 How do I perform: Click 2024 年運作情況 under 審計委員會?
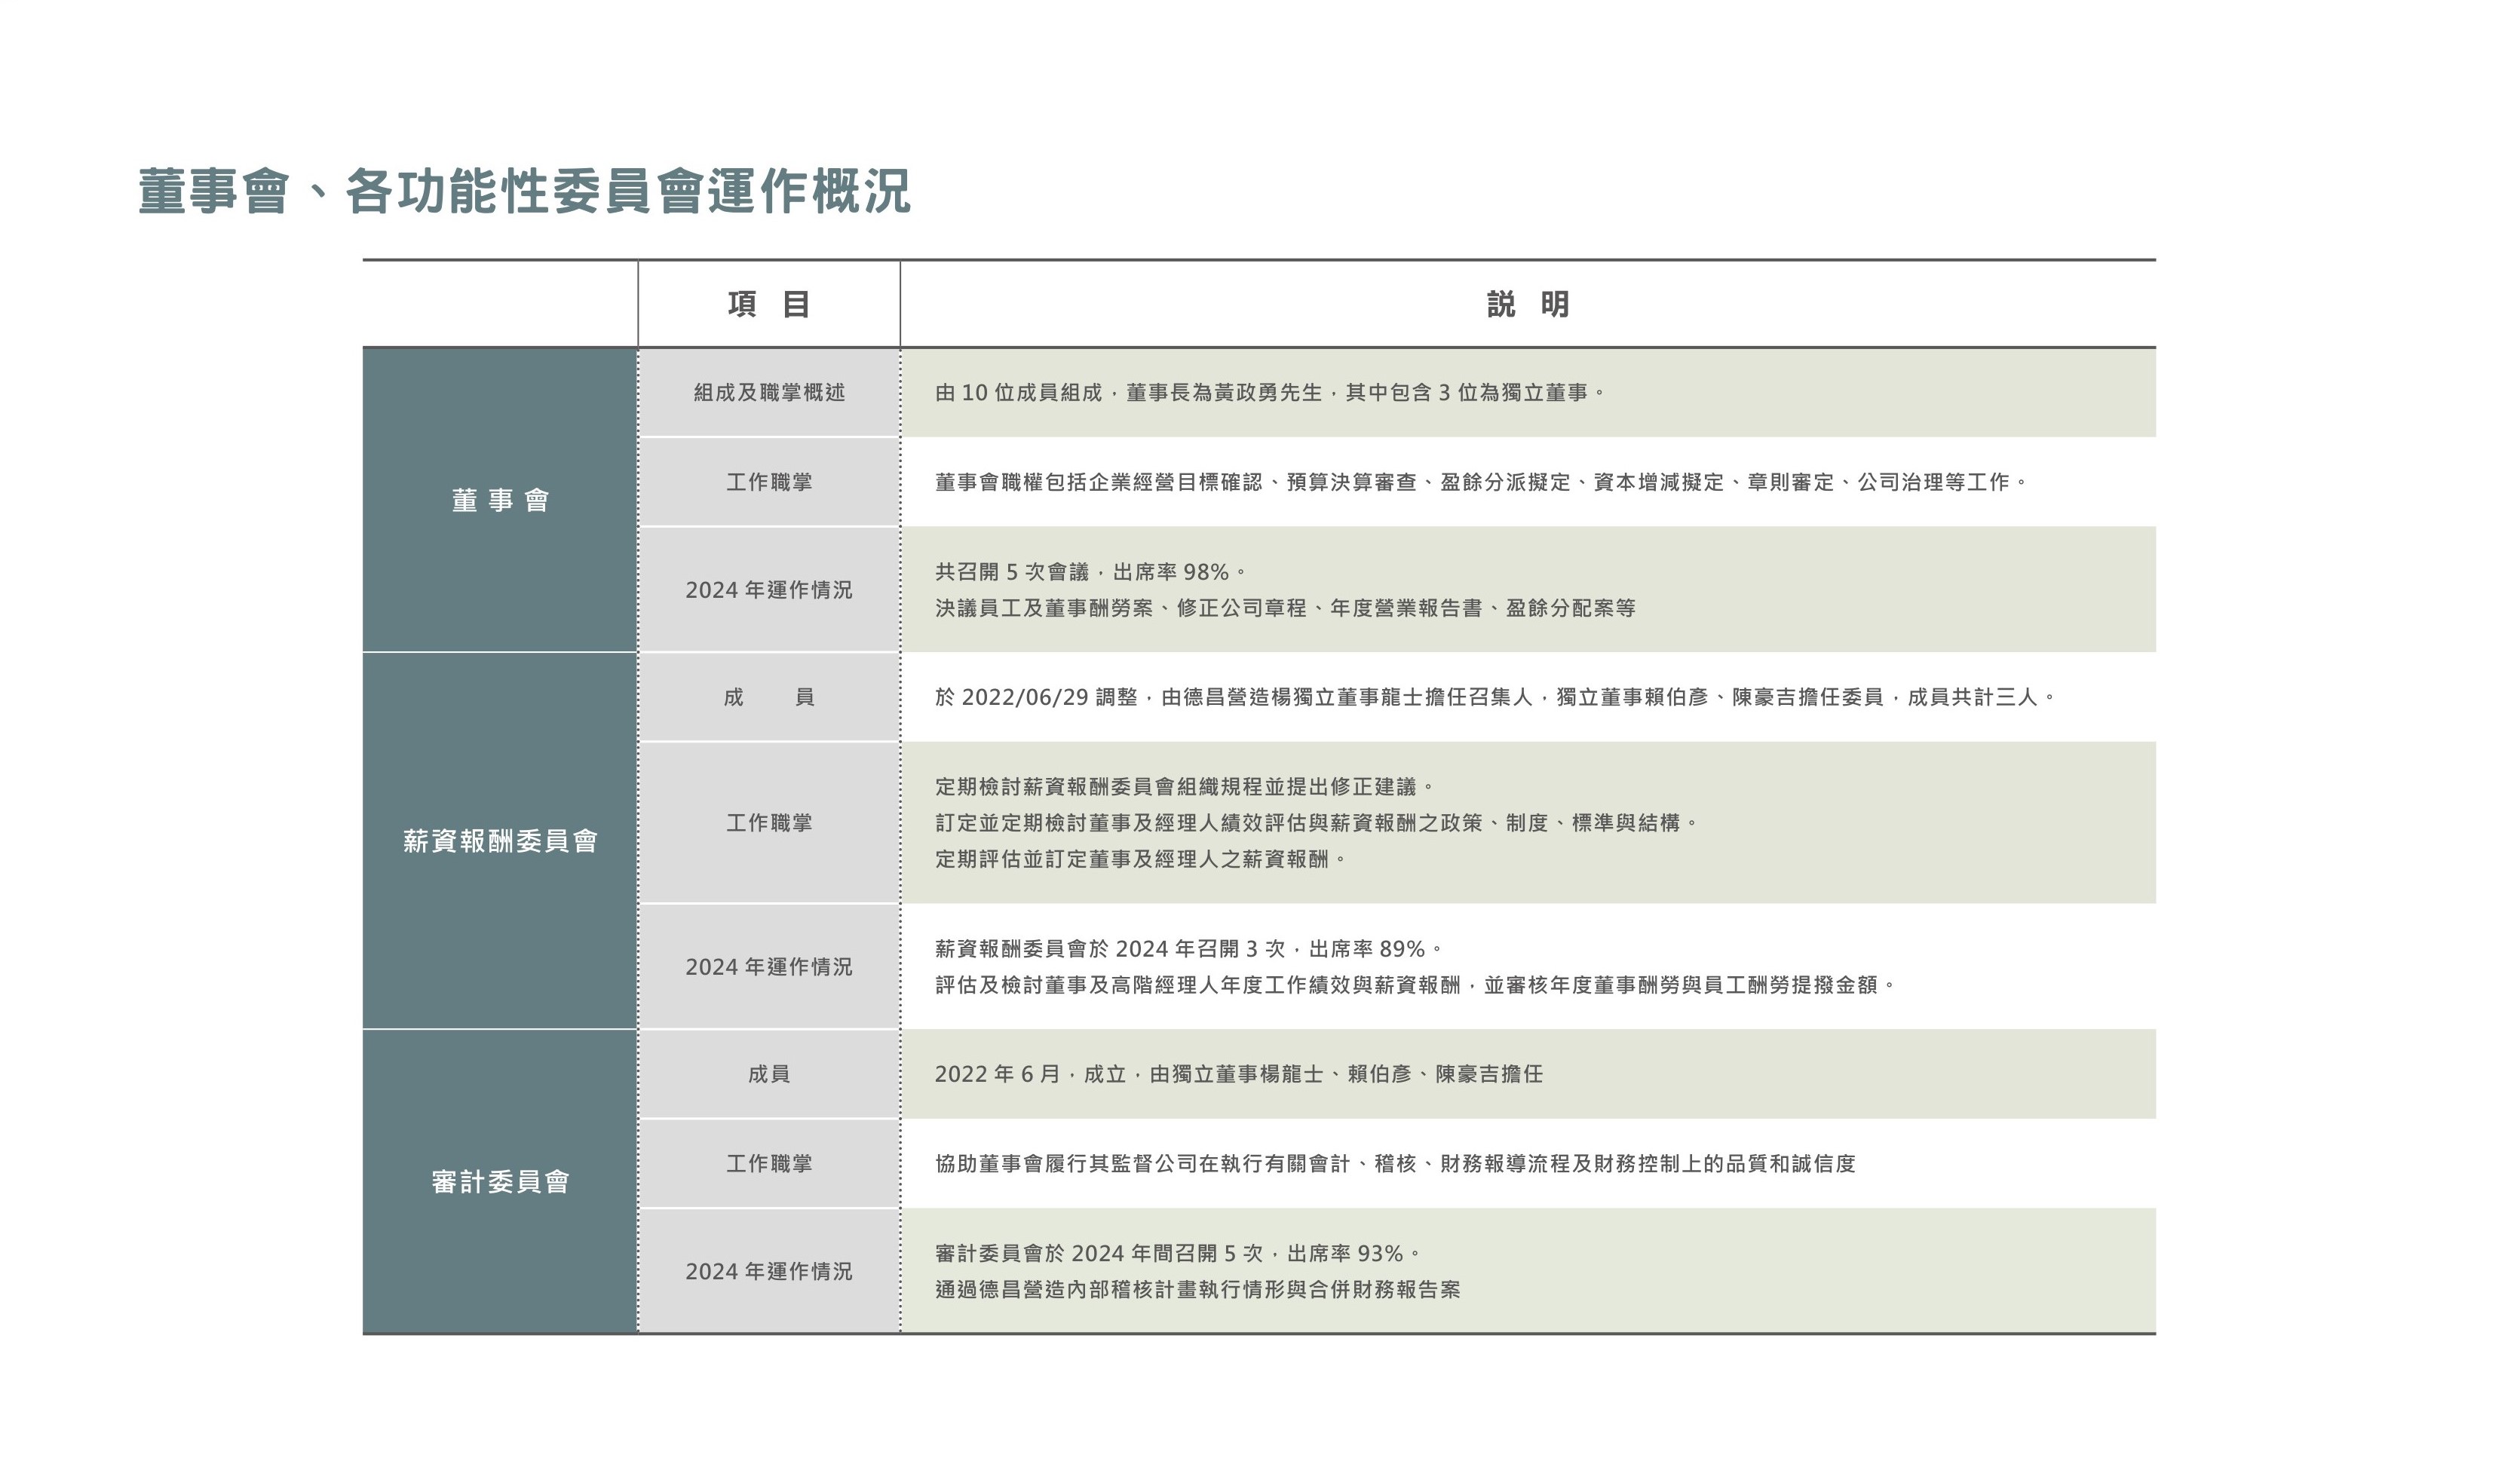768,1271
